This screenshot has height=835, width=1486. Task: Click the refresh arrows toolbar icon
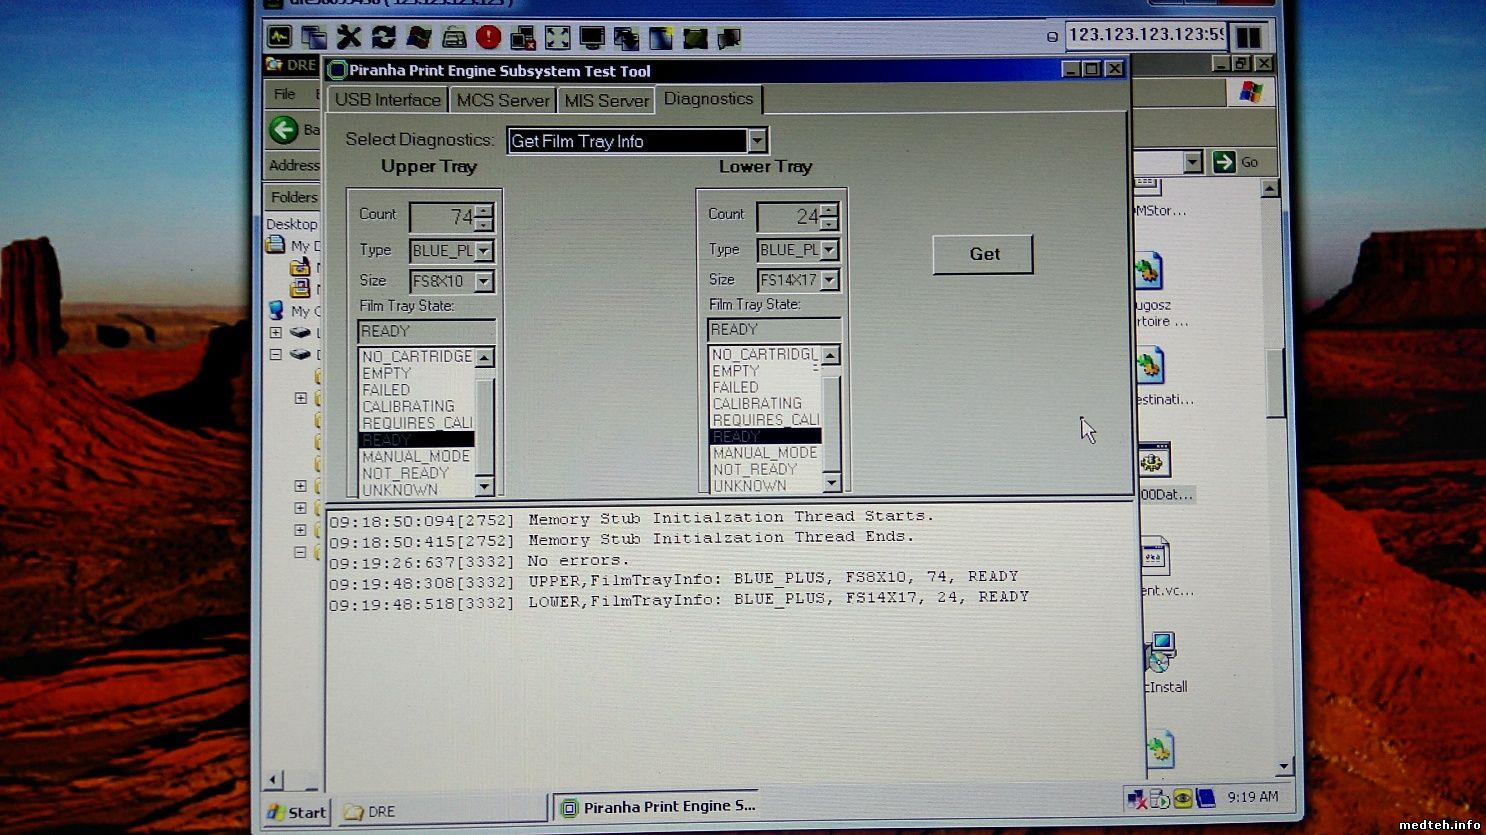383,38
